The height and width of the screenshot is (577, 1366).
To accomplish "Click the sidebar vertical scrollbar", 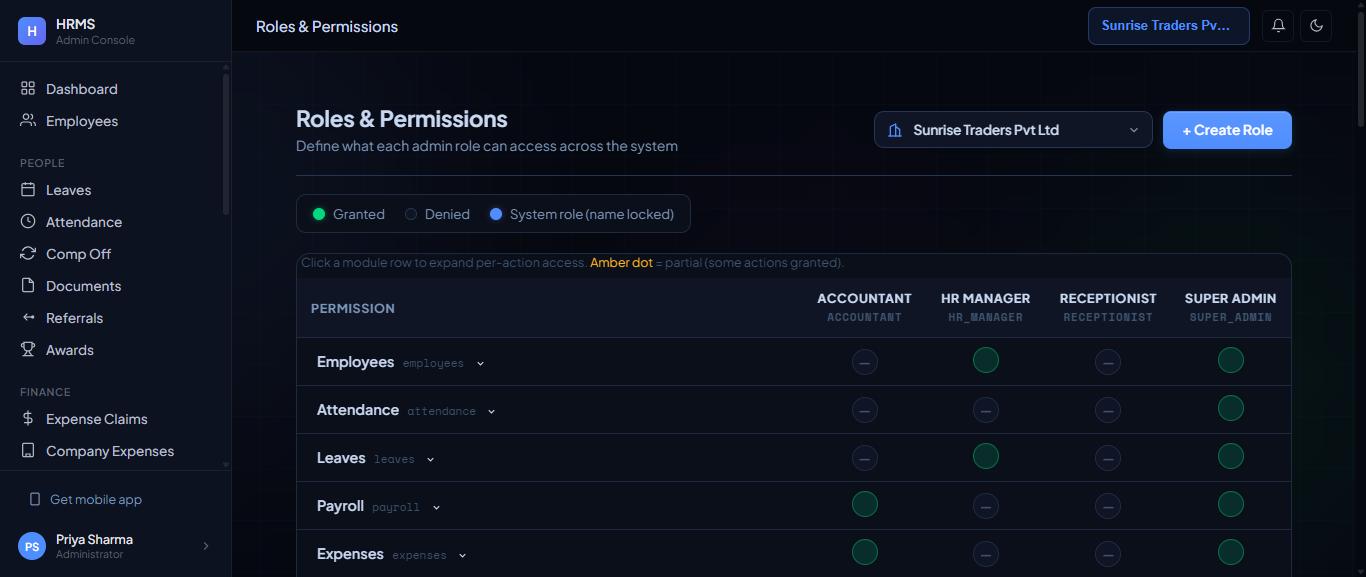I will [x=226, y=142].
